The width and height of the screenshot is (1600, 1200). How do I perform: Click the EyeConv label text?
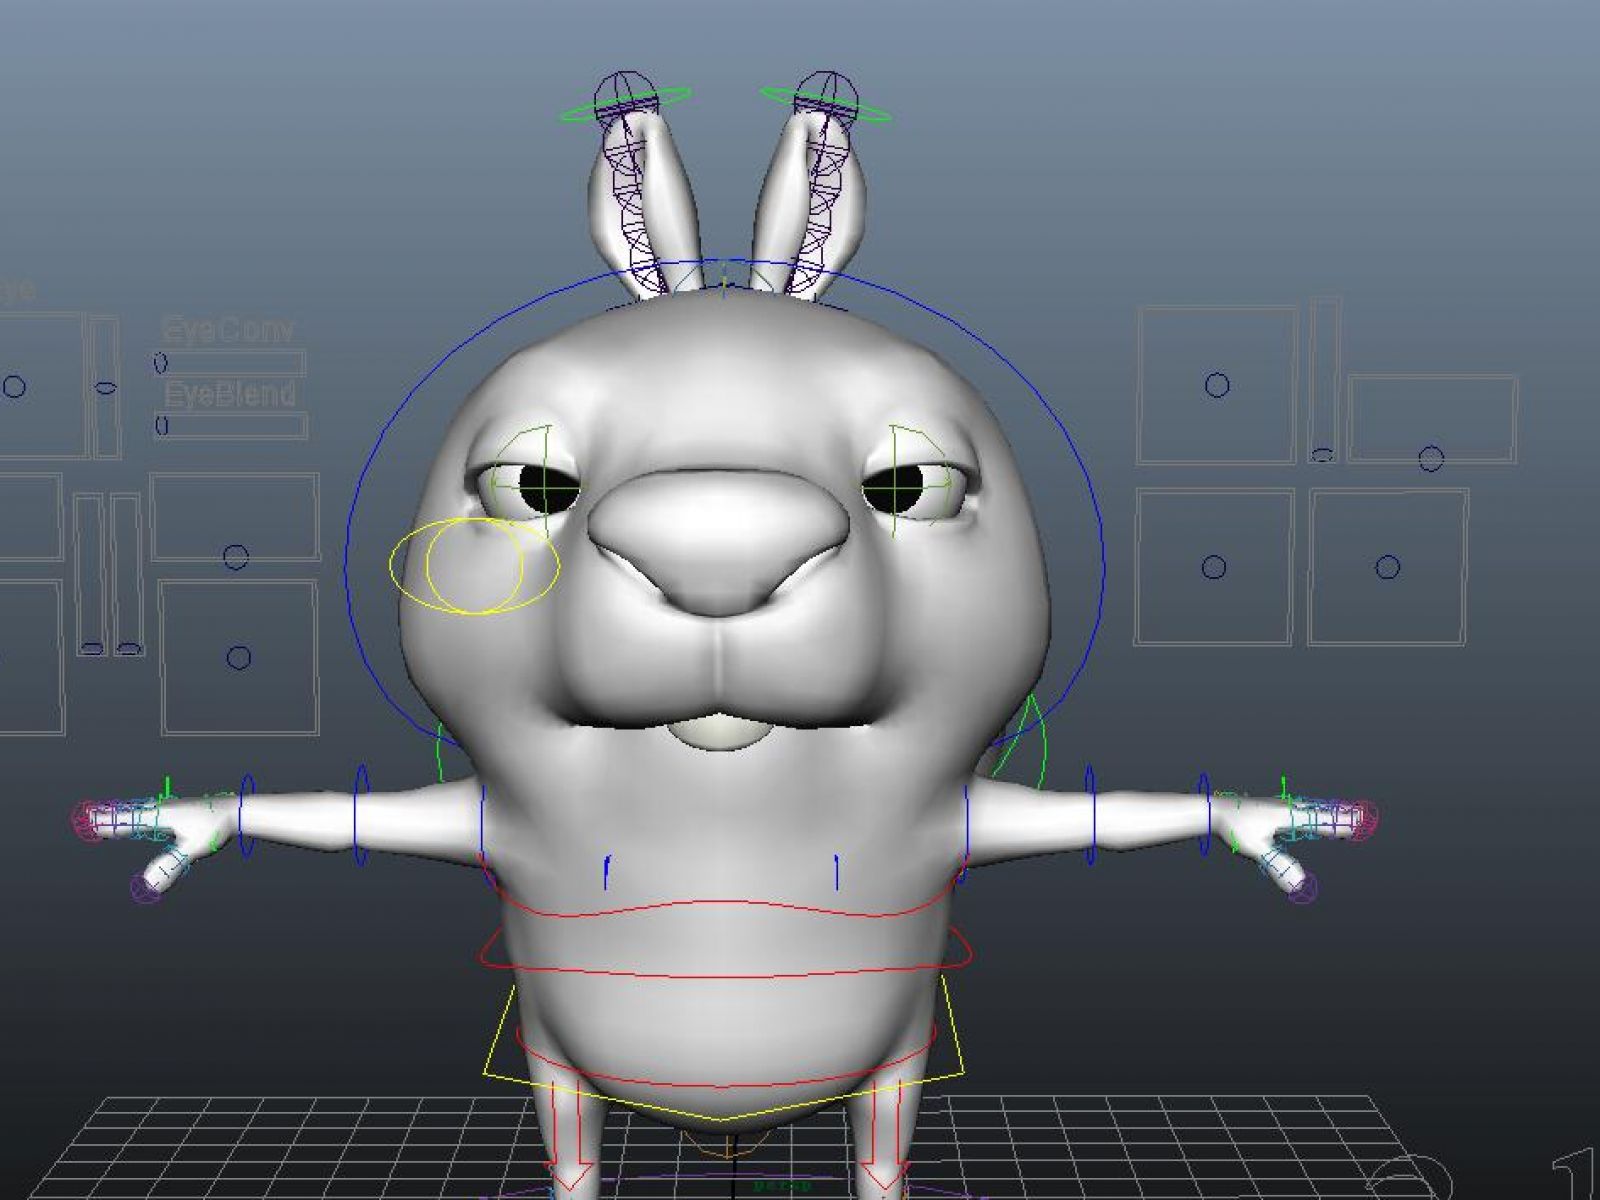click(228, 330)
